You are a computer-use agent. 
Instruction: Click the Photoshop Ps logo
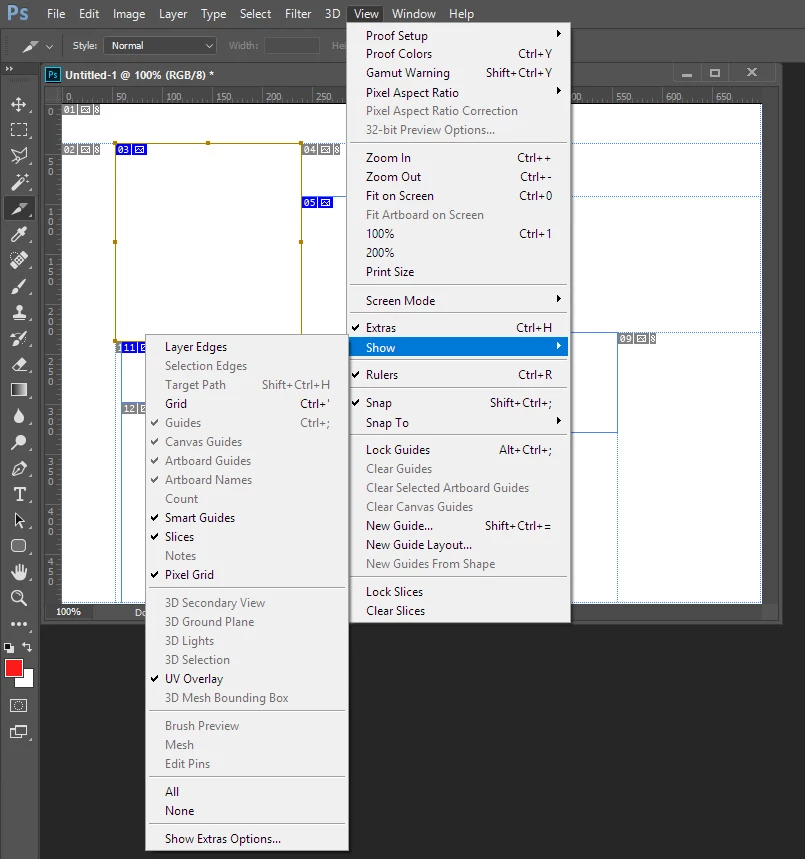point(18,13)
